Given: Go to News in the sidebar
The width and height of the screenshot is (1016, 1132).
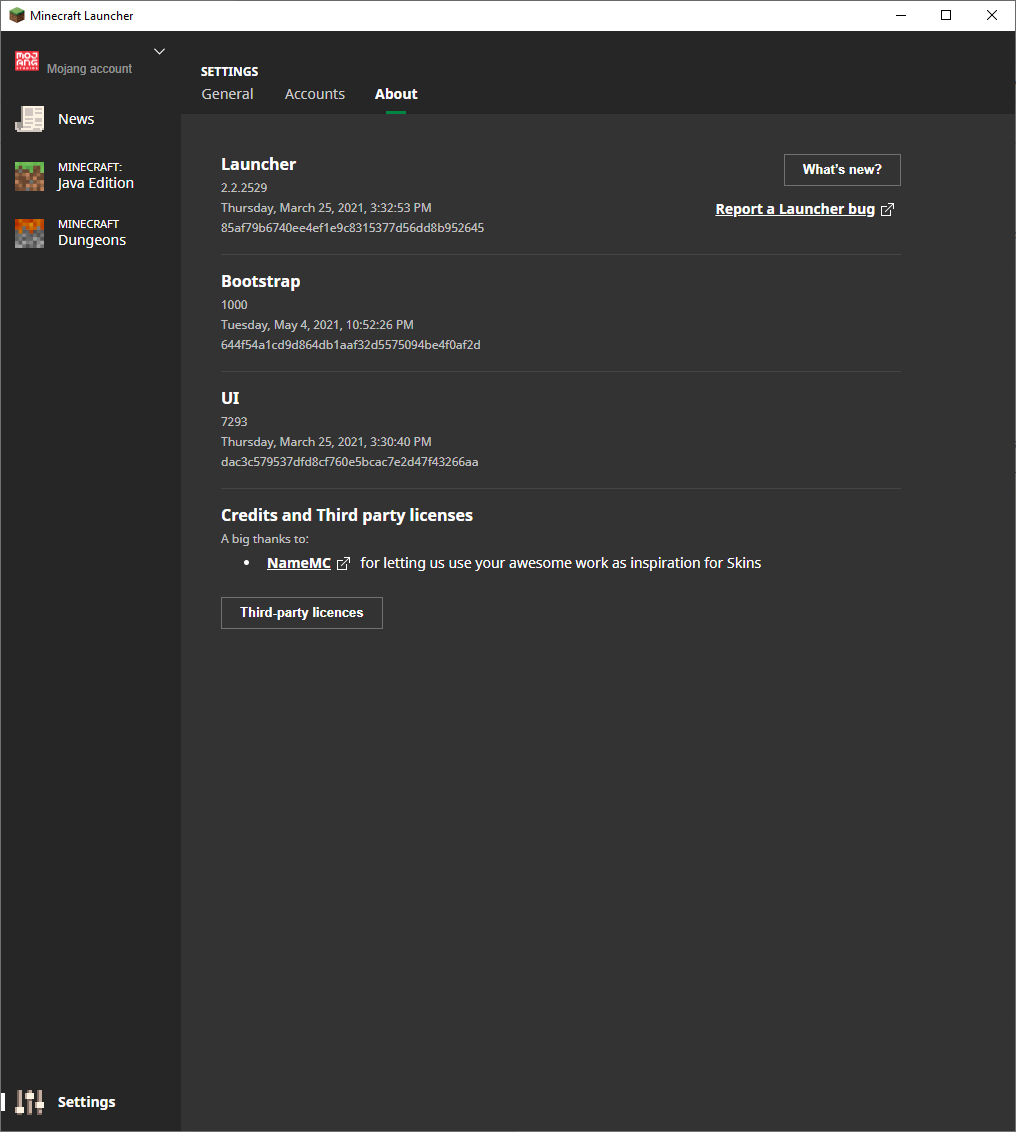Looking at the screenshot, I should (76, 119).
